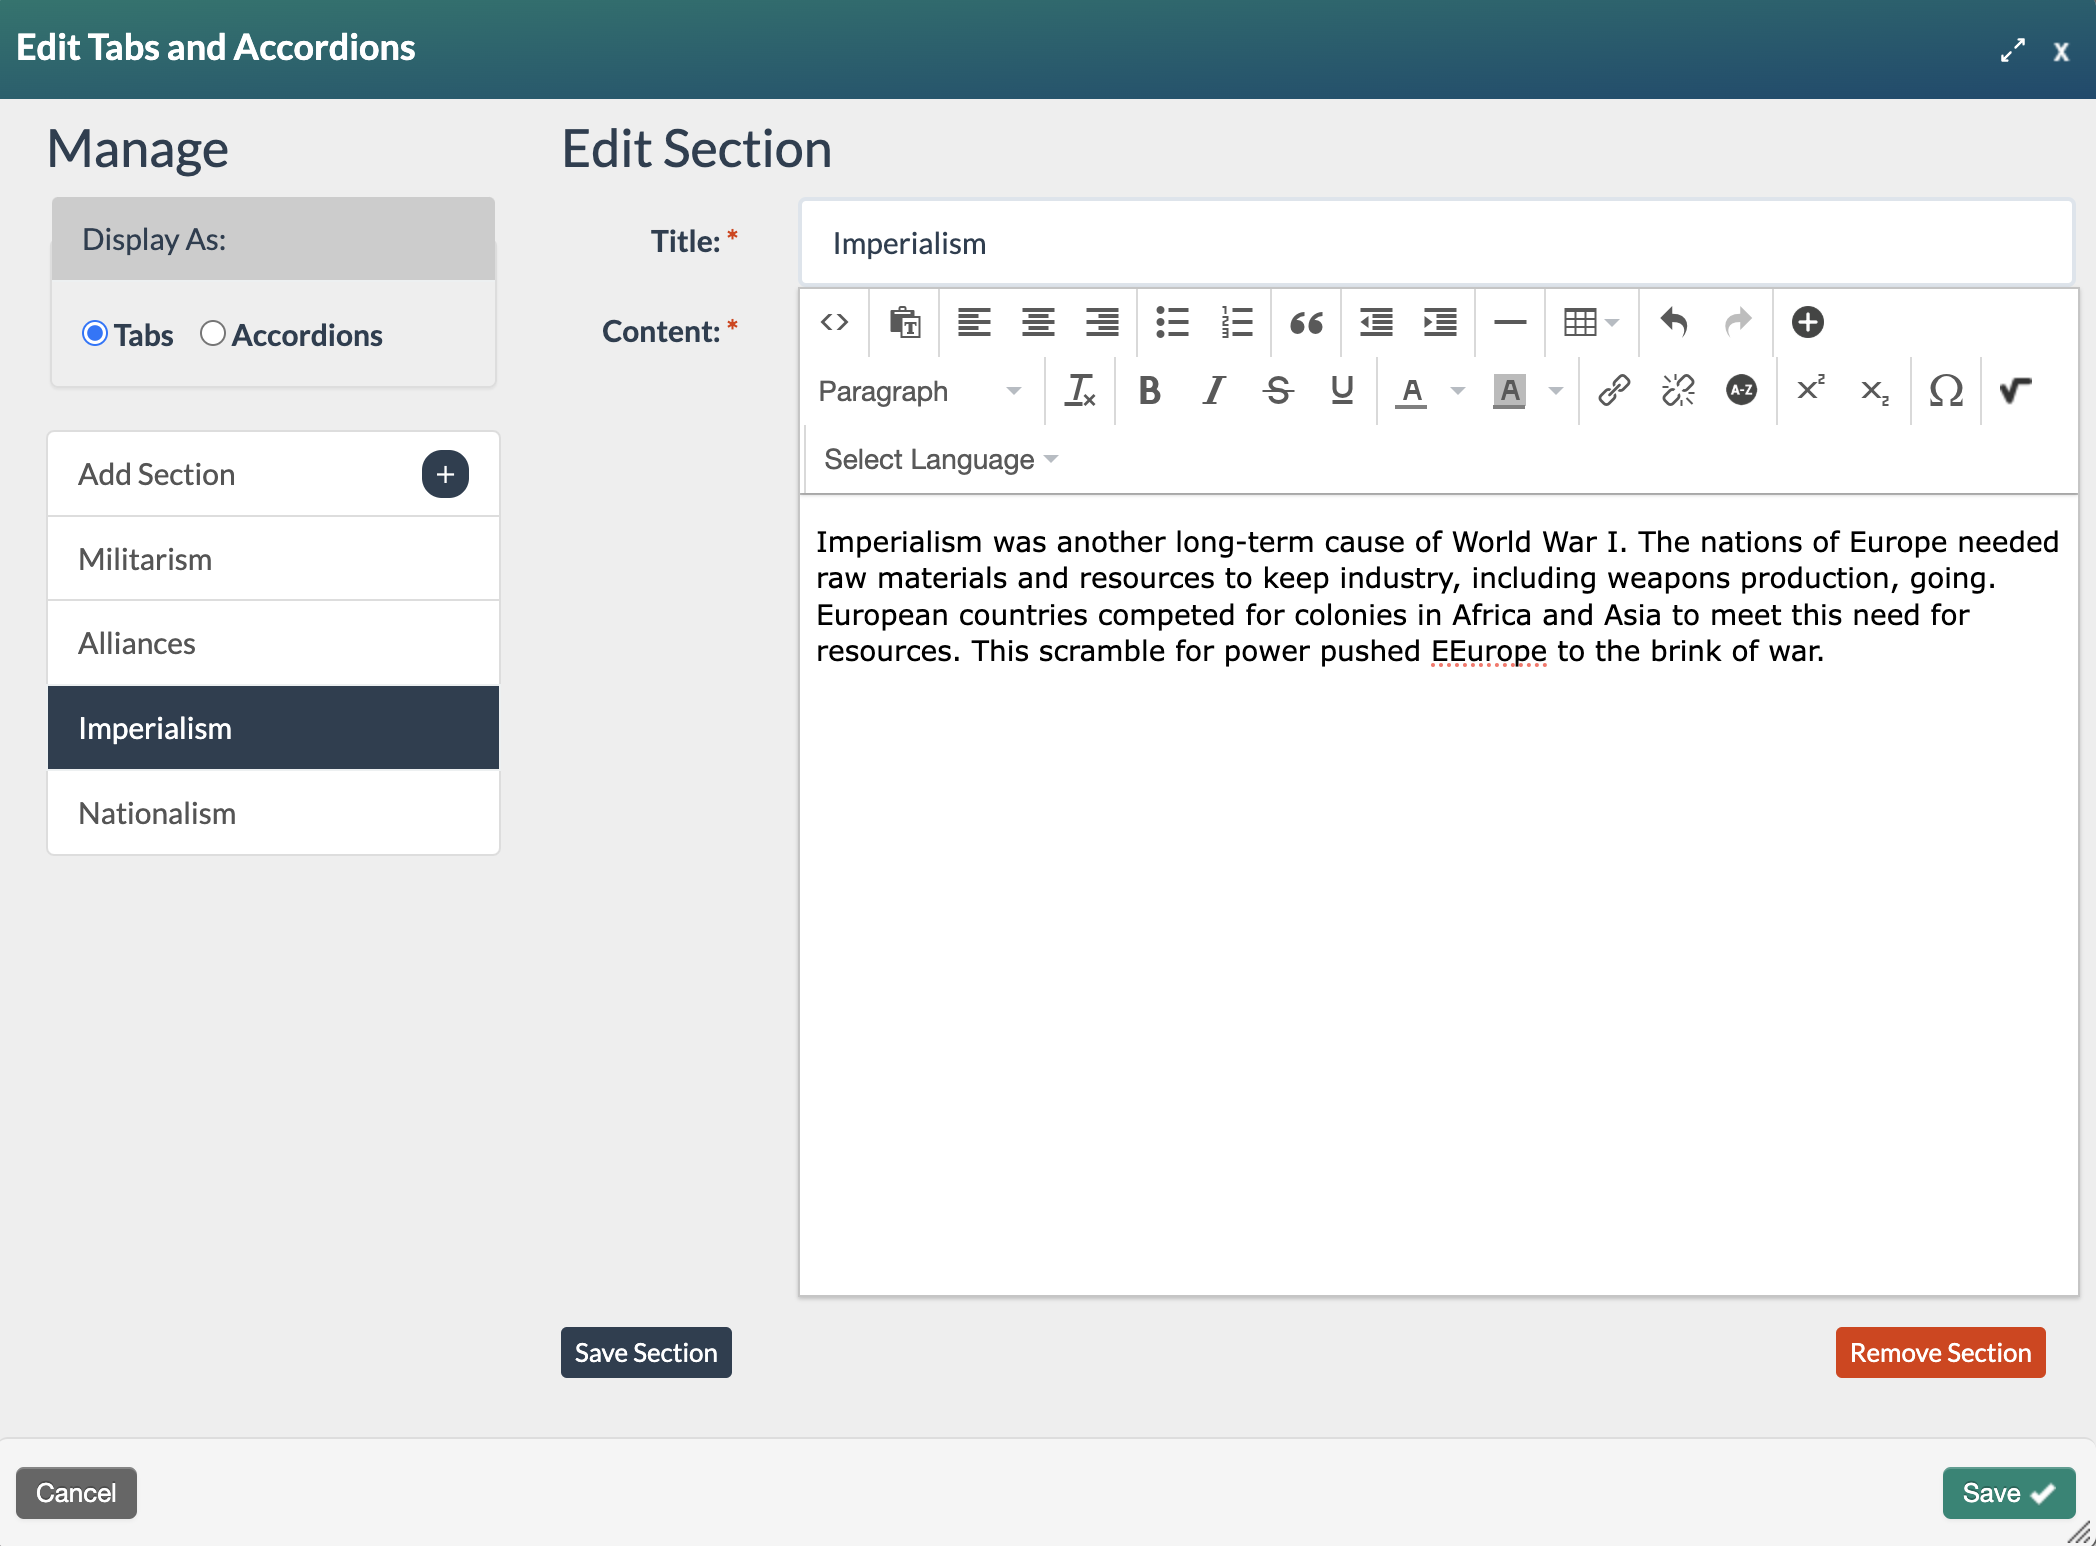Click the special character Omega icon
Image resolution: width=2096 pixels, height=1546 pixels.
pyautogui.click(x=1946, y=390)
